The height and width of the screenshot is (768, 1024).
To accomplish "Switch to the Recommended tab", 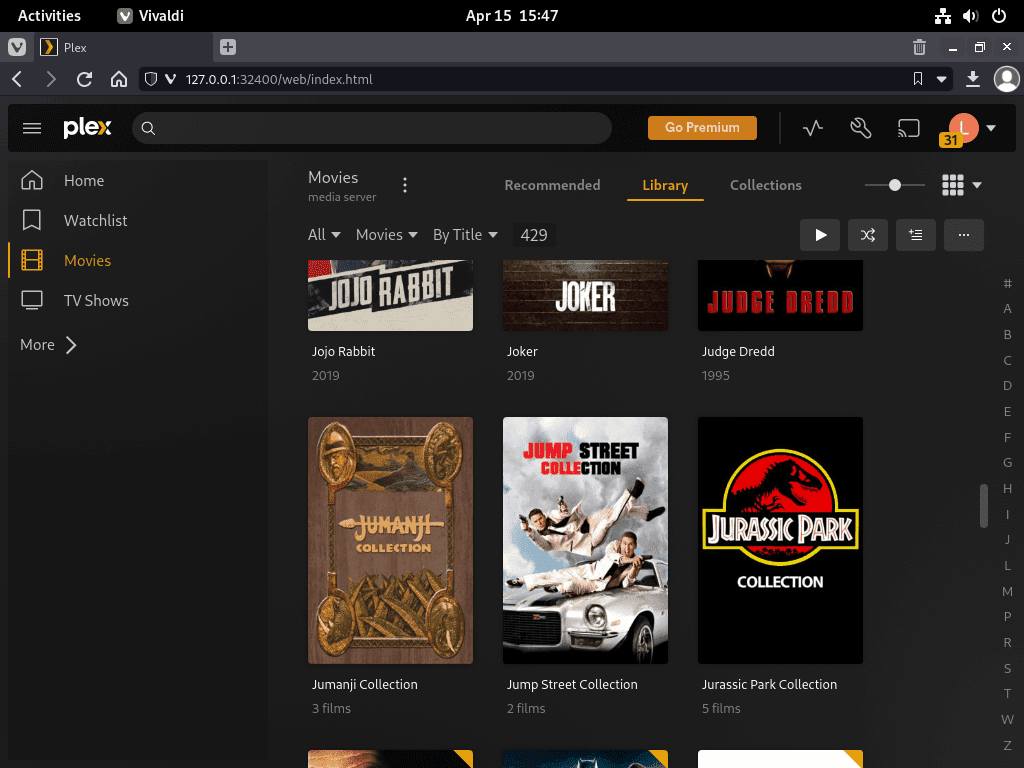I will pyautogui.click(x=552, y=185).
